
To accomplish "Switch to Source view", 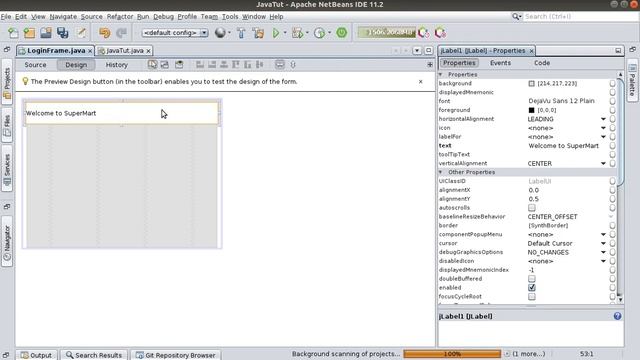I will point(36,65).
